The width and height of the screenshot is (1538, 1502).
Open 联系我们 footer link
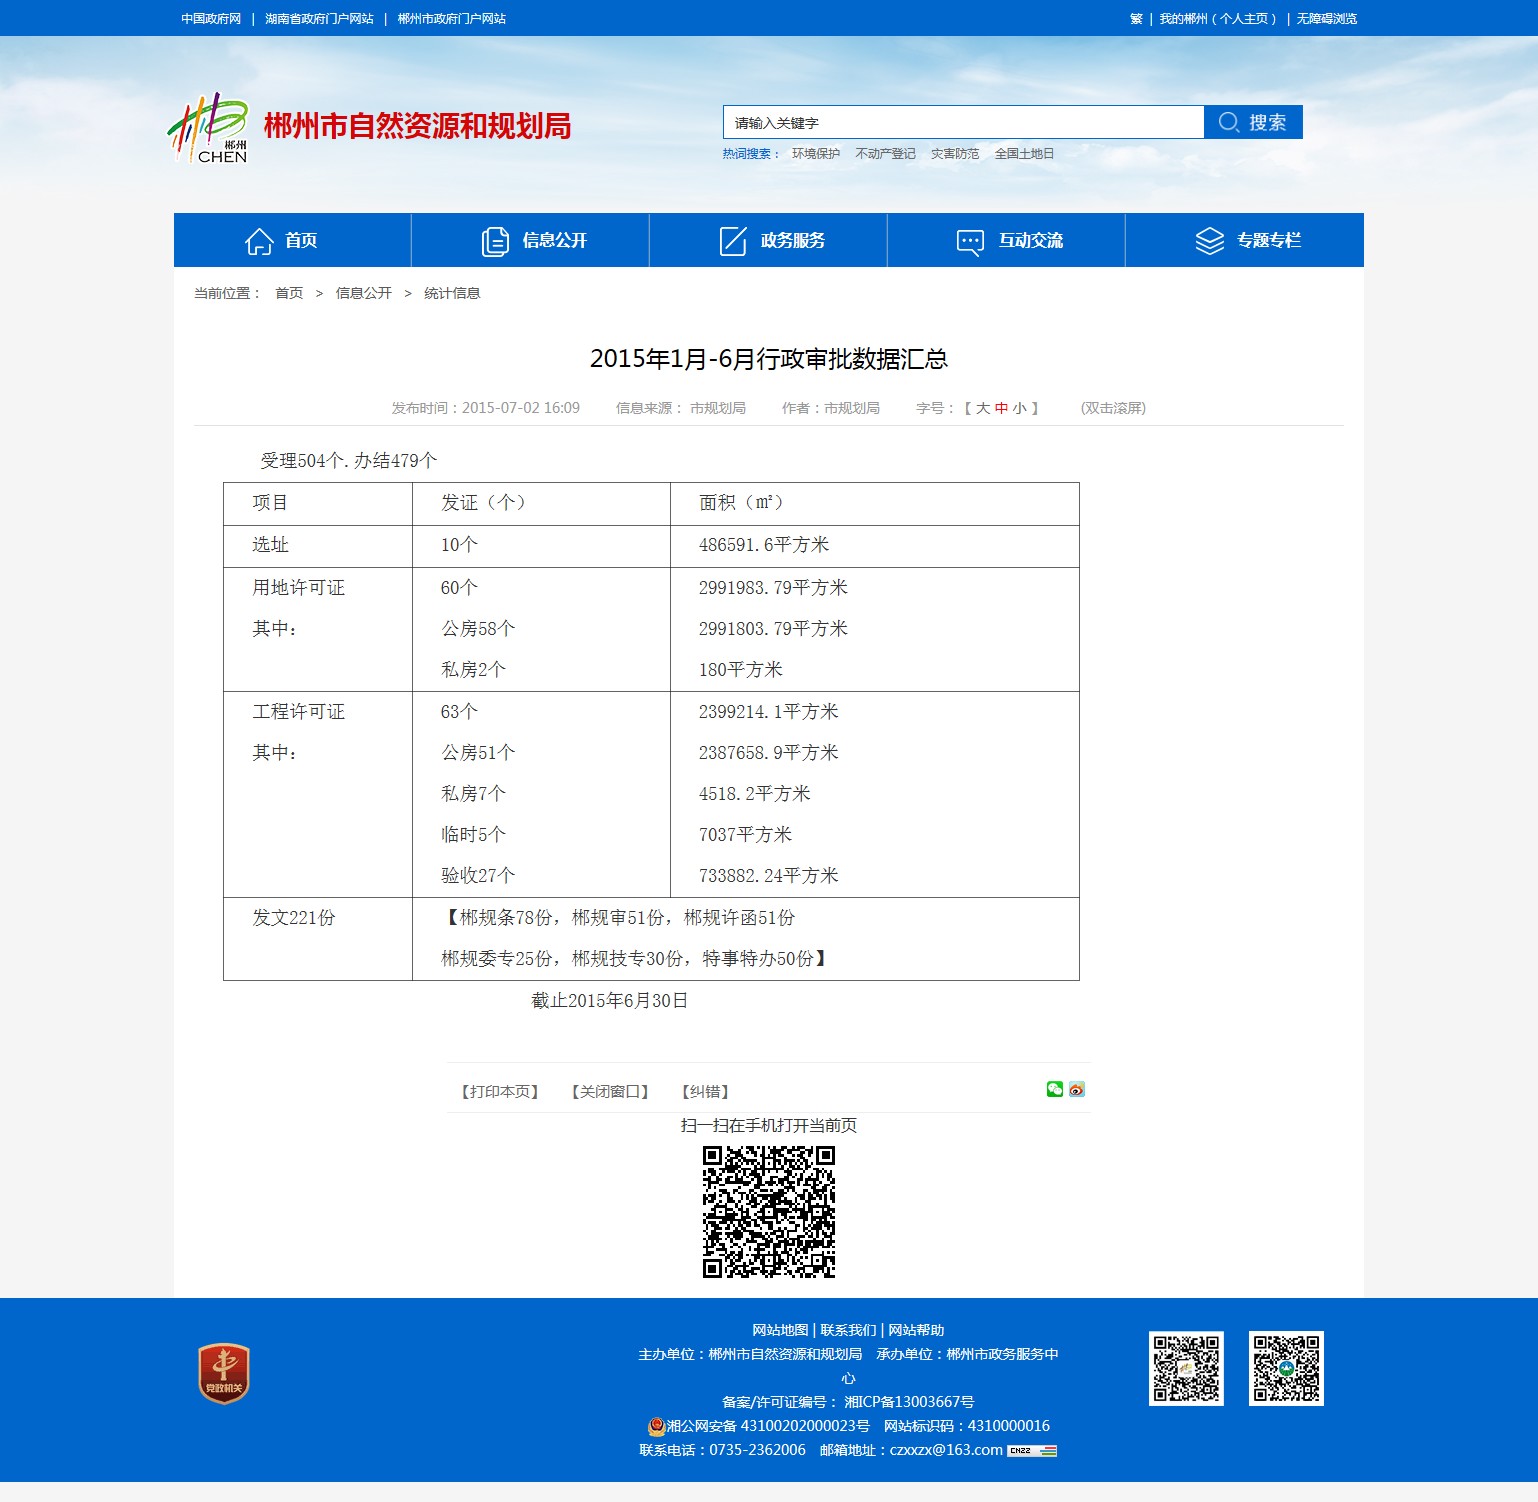848,1330
